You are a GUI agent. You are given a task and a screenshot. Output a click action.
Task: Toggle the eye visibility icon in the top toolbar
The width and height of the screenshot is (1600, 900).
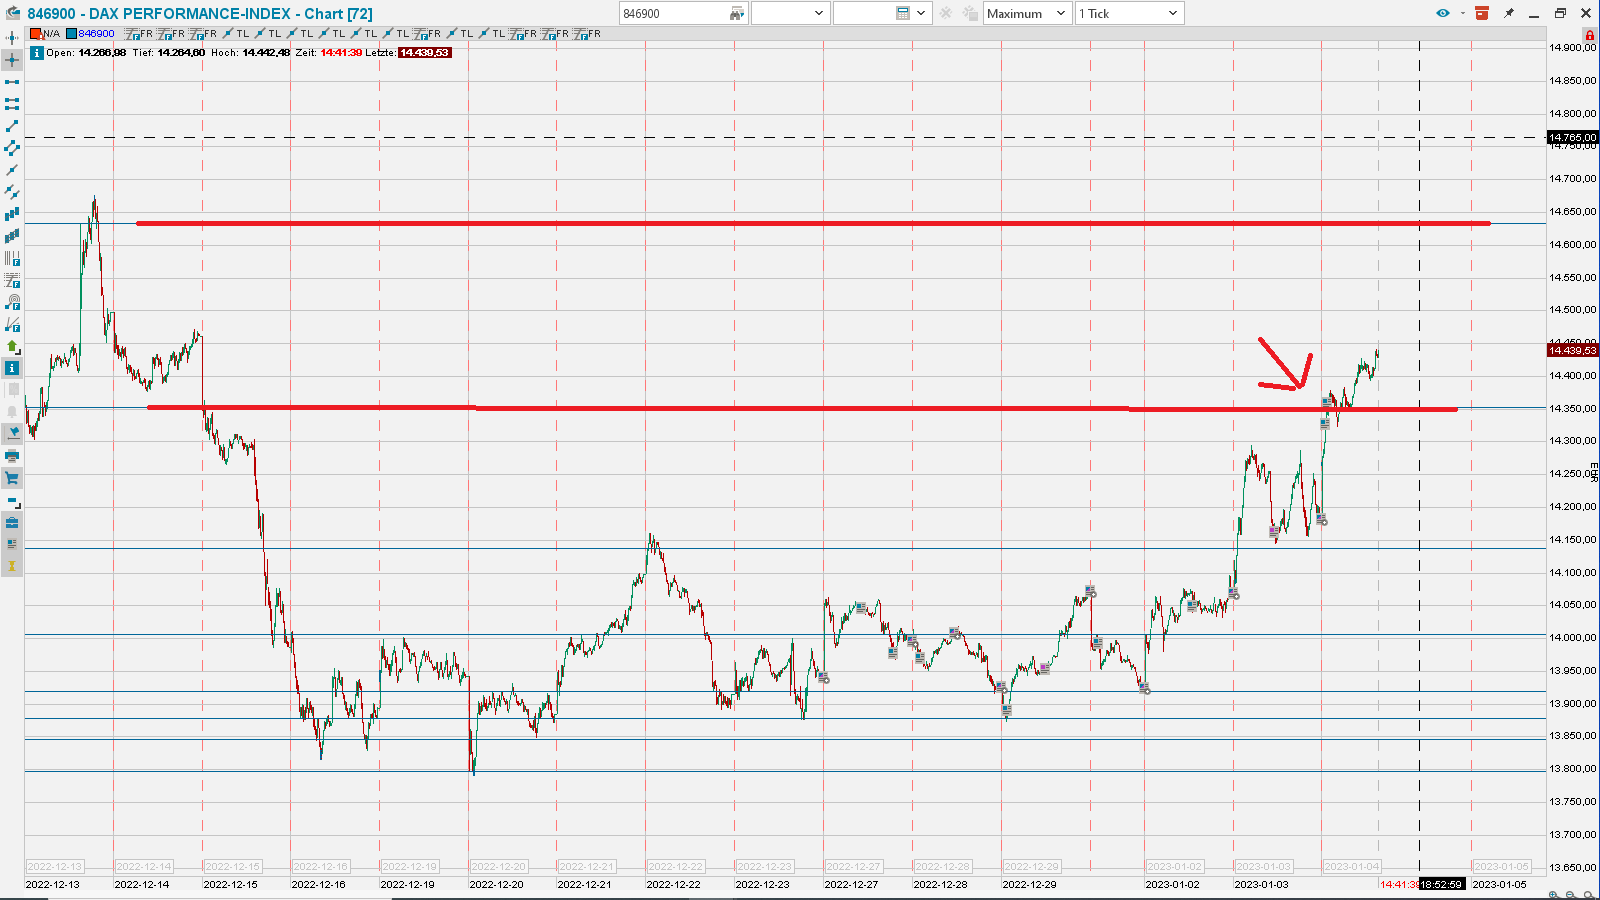click(1442, 13)
